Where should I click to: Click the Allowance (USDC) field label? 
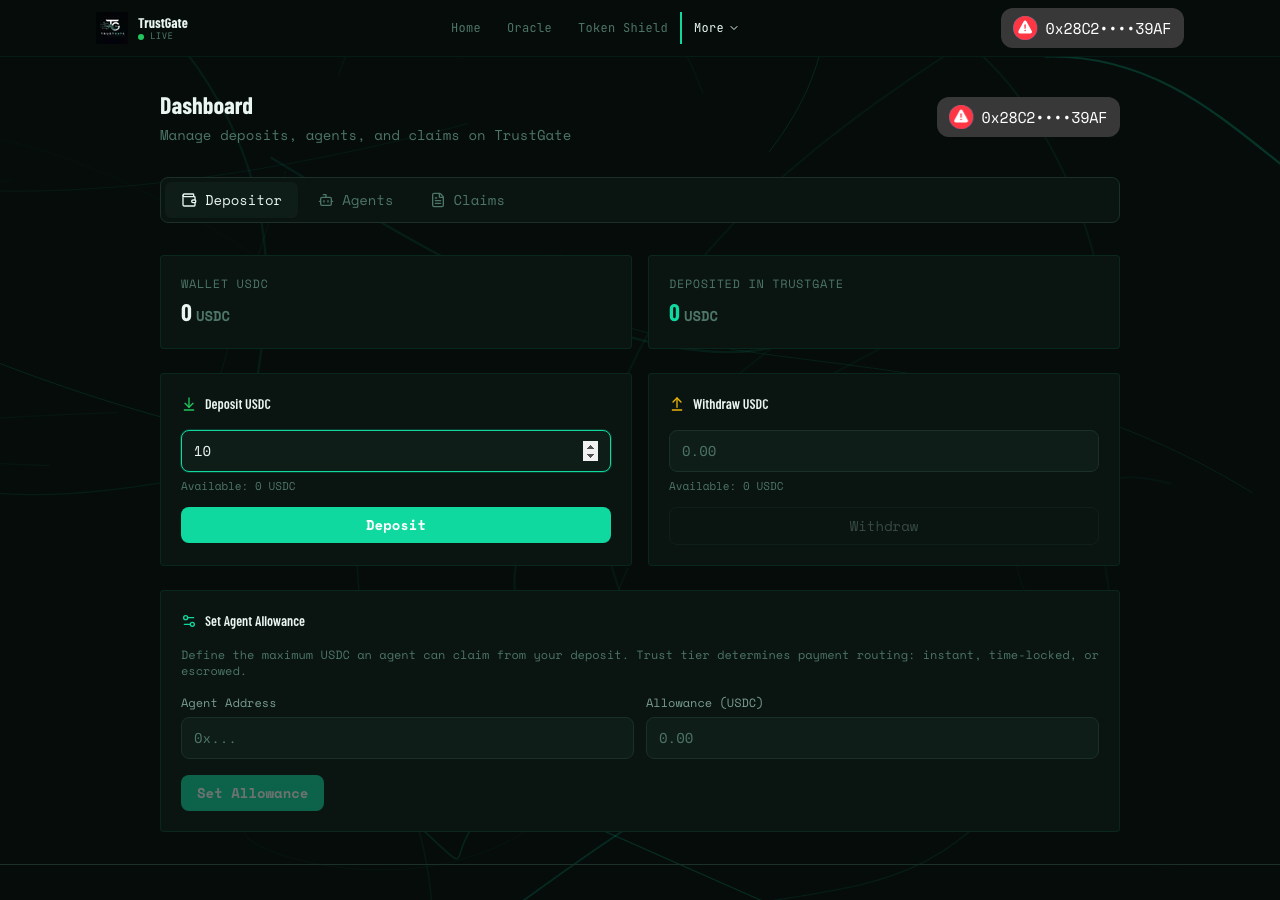[x=705, y=703]
